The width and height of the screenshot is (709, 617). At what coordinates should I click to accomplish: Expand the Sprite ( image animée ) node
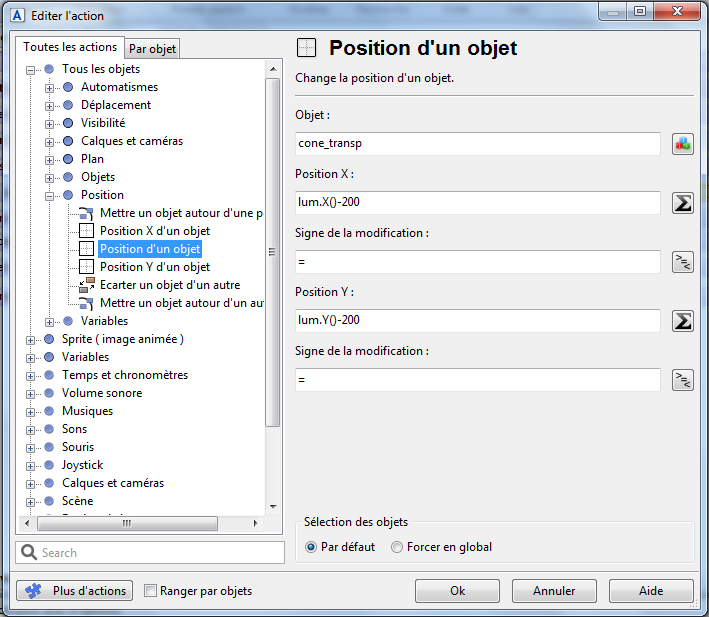pyautogui.click(x=30, y=340)
